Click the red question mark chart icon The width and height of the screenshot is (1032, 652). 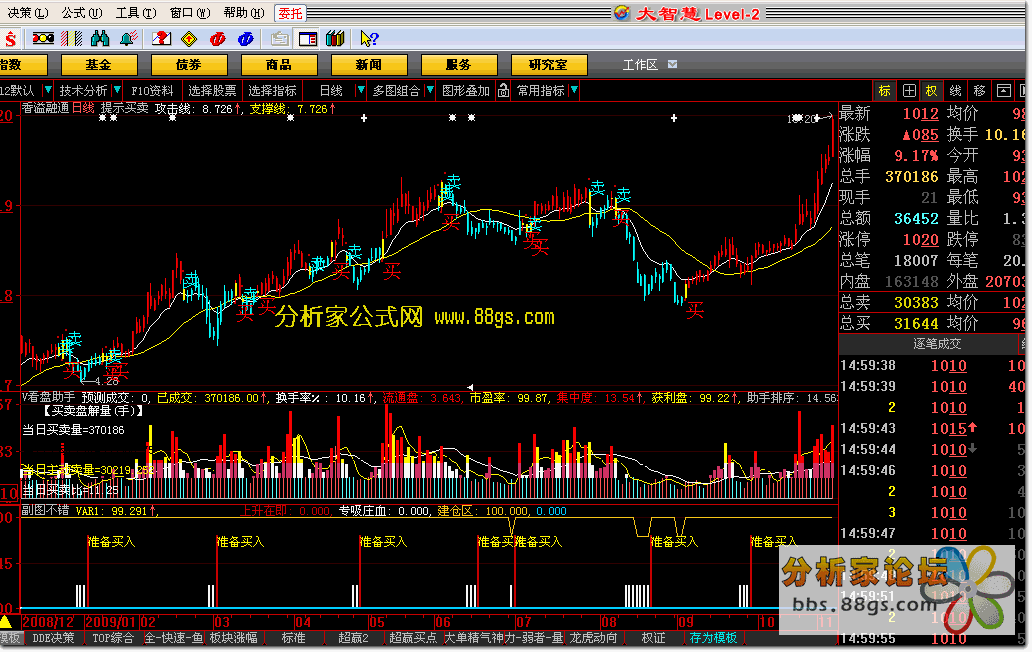click(161, 39)
